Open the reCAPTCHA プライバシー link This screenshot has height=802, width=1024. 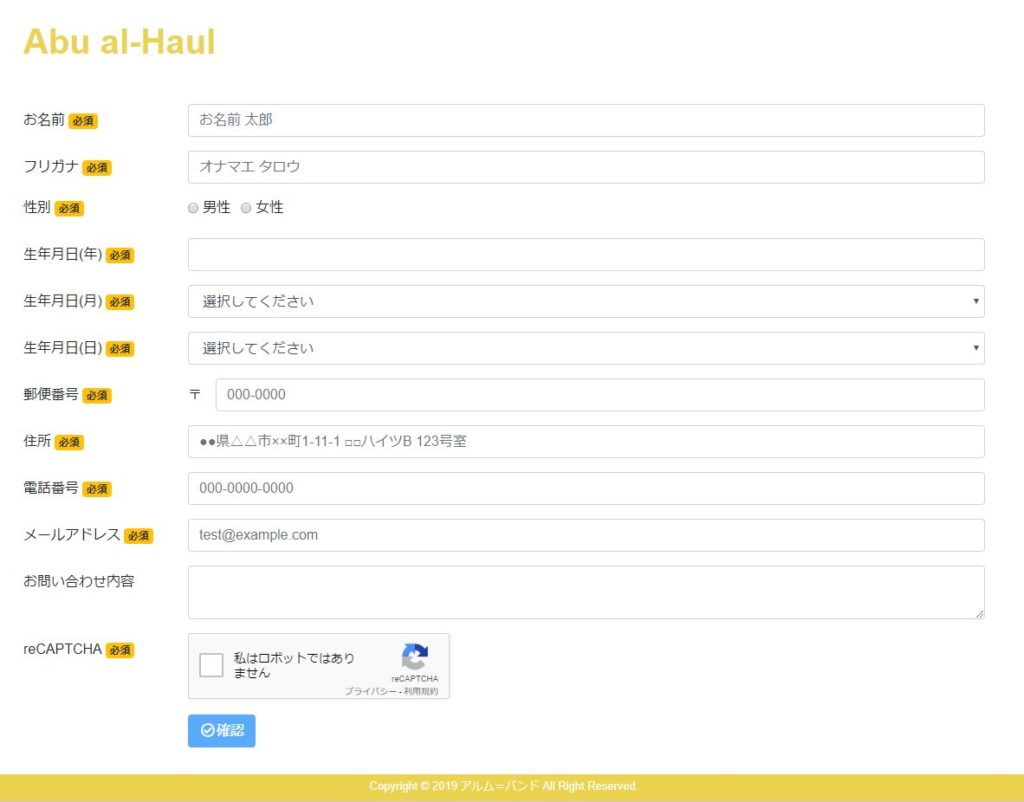coord(370,691)
